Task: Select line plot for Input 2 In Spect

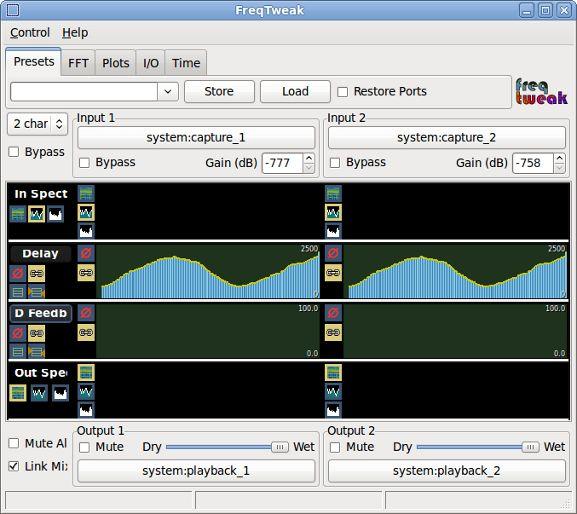Action: pyautogui.click(x=333, y=212)
